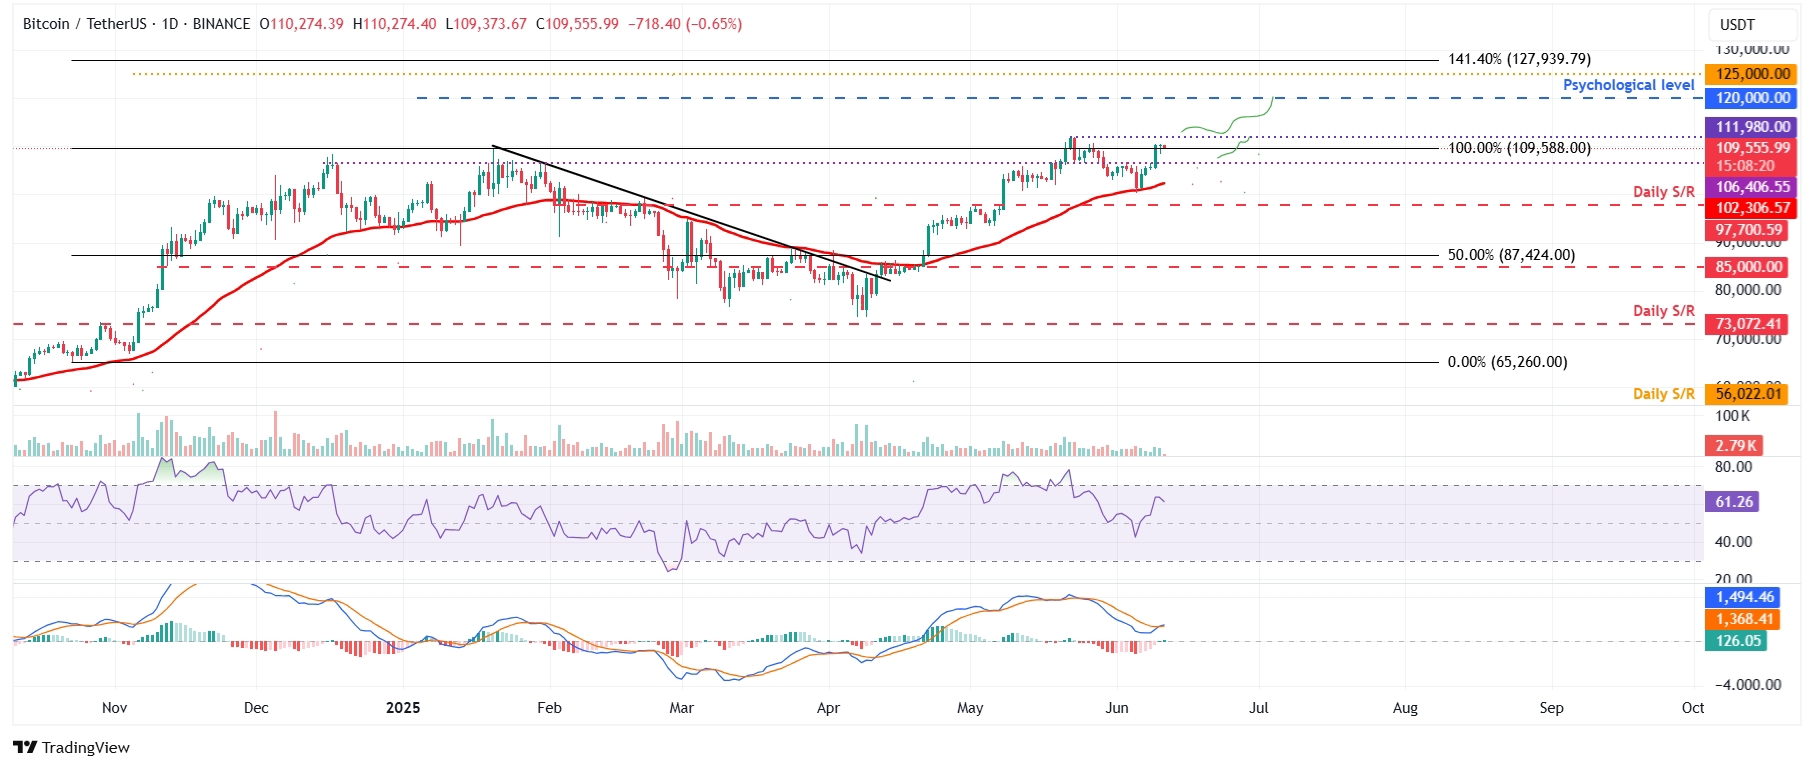Click the Jun label on time axis

click(x=1117, y=708)
